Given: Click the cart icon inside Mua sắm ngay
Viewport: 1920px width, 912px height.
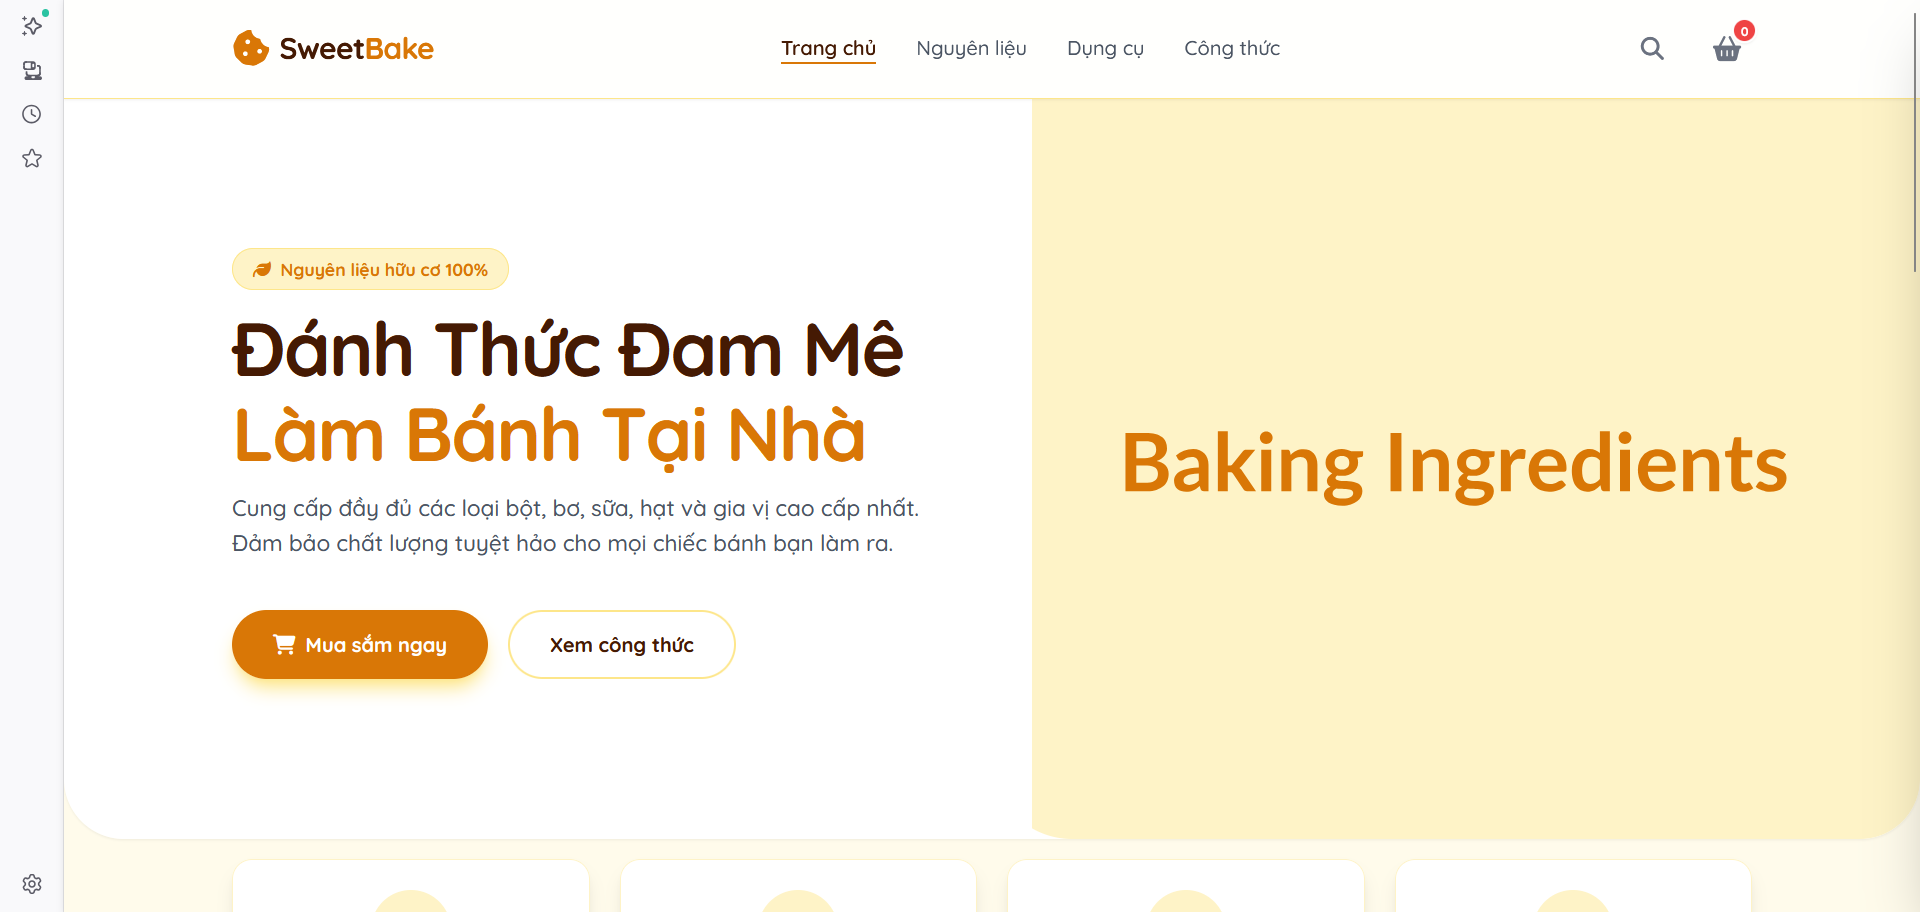Looking at the screenshot, I should [x=284, y=644].
